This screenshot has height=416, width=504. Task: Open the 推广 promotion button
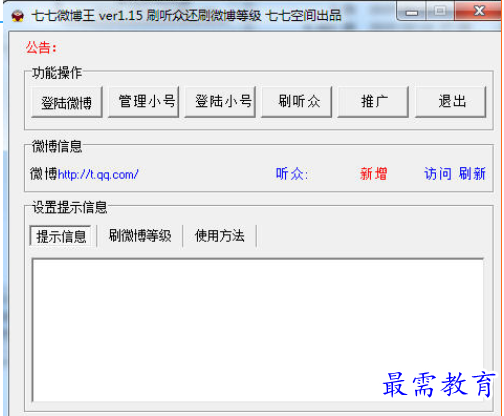pos(373,102)
